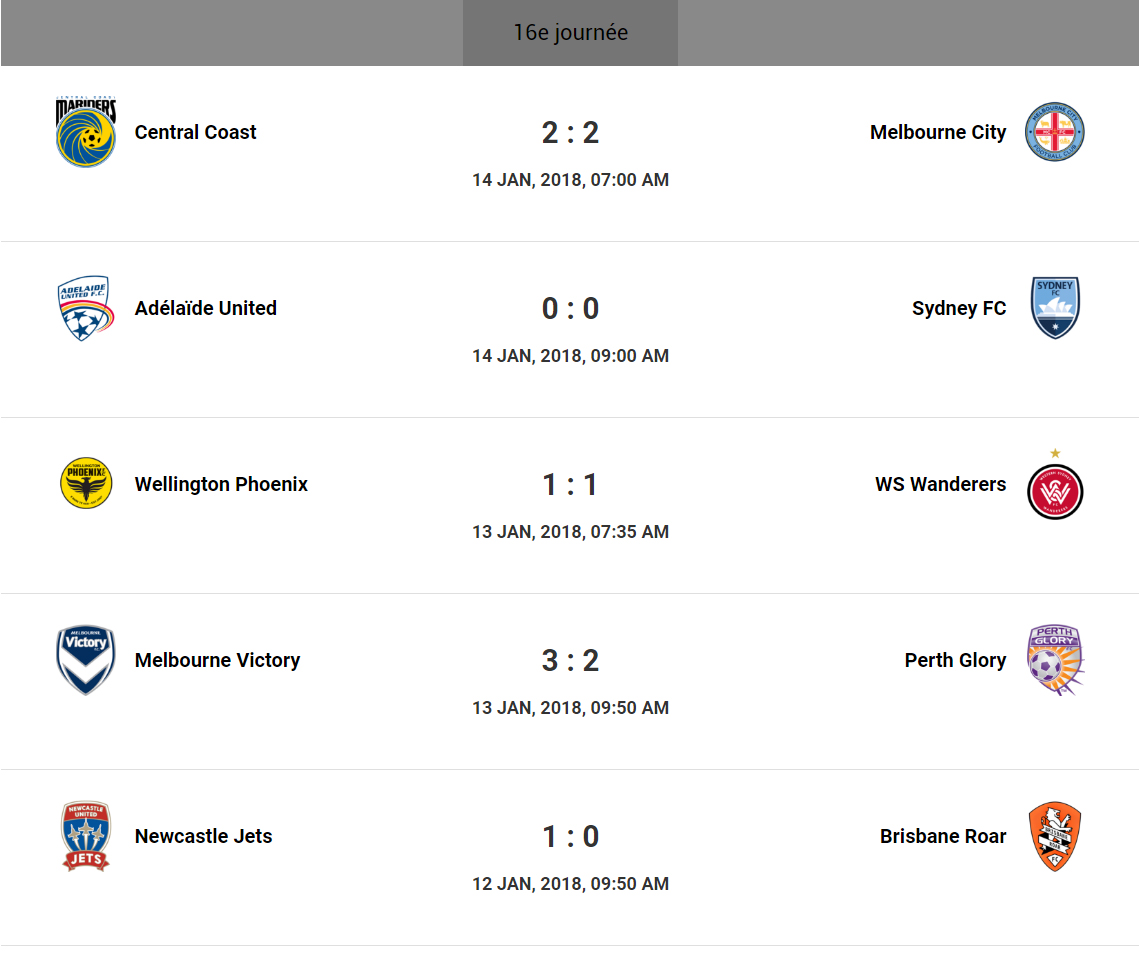Open the Wellington Phoenix team name

[221, 484]
